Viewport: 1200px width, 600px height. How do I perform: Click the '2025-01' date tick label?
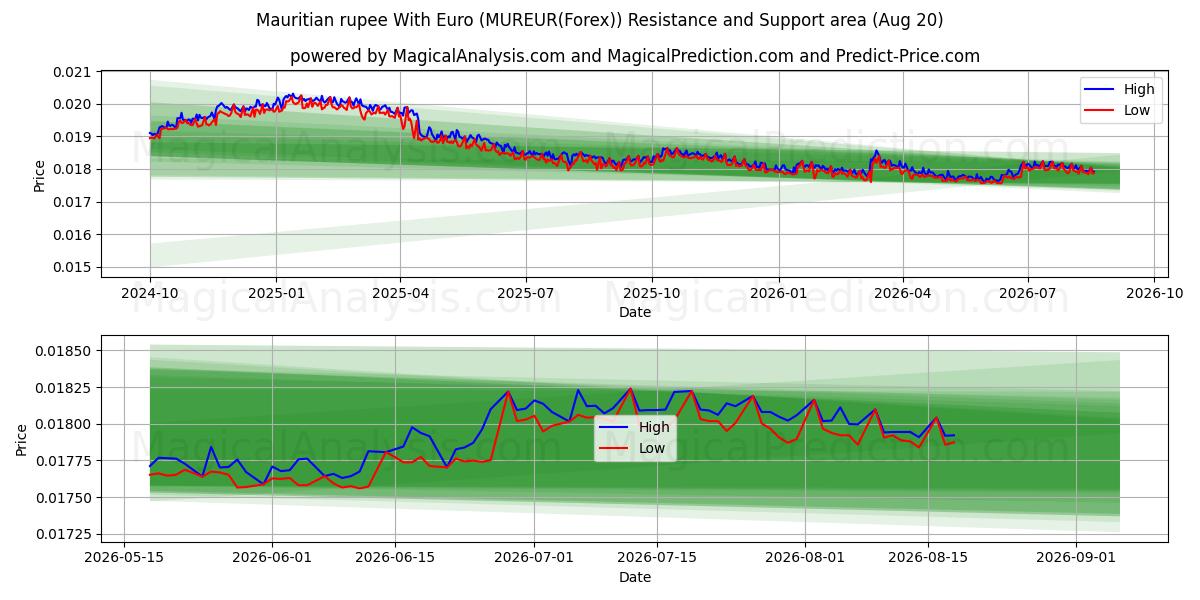point(276,294)
